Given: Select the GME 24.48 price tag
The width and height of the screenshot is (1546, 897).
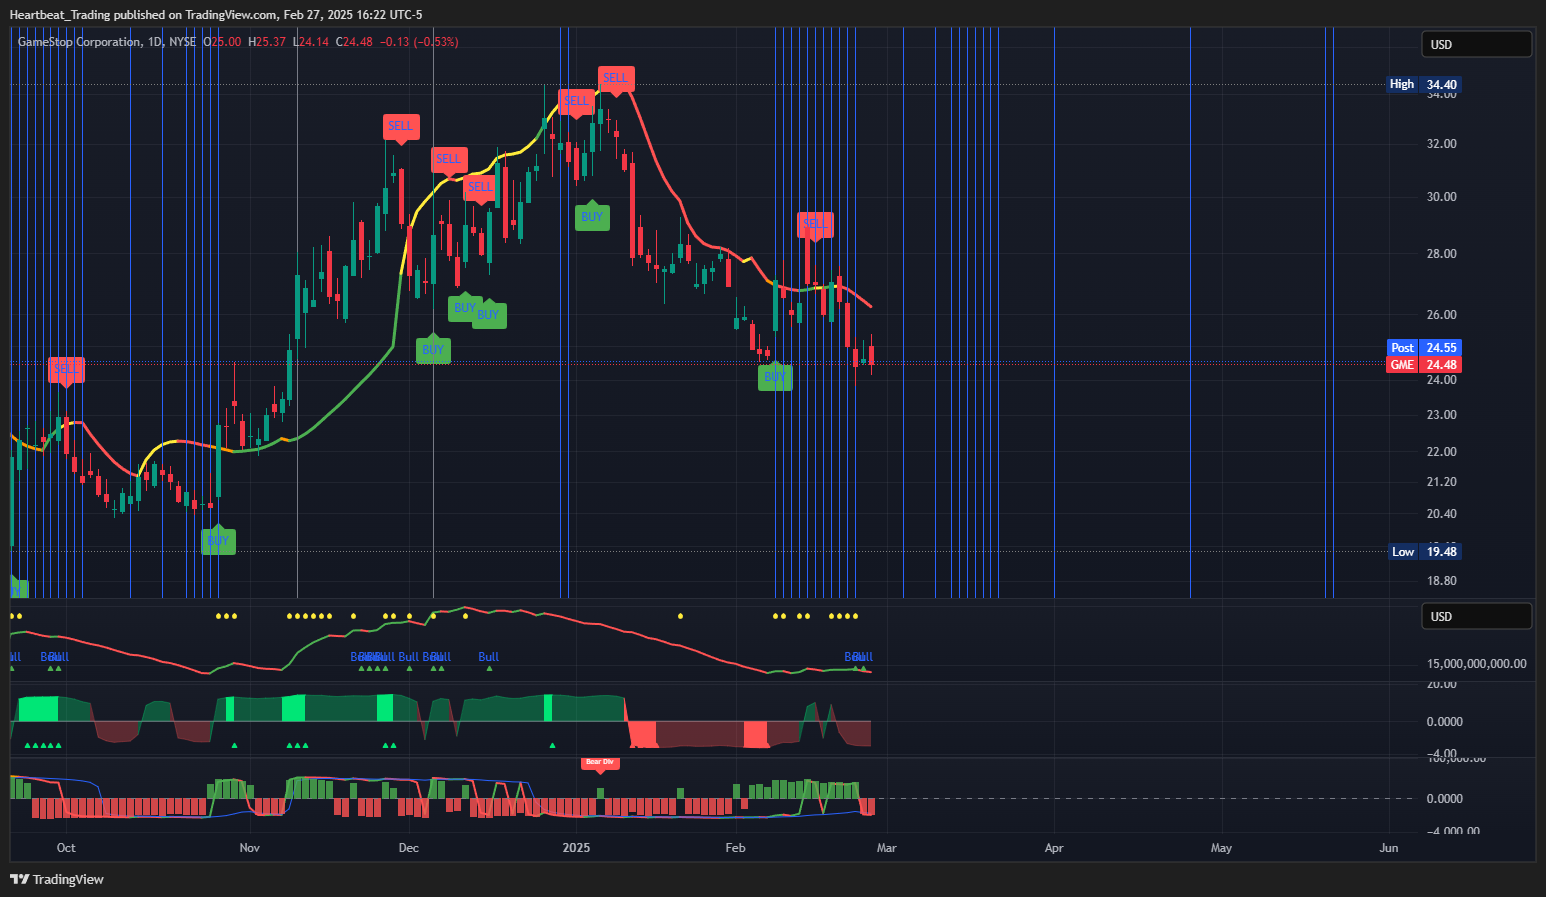Looking at the screenshot, I should 1424,365.
